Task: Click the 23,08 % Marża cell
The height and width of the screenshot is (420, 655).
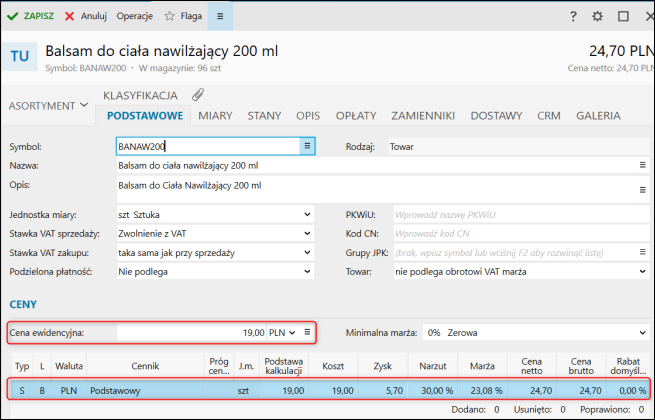Action: tap(482, 391)
